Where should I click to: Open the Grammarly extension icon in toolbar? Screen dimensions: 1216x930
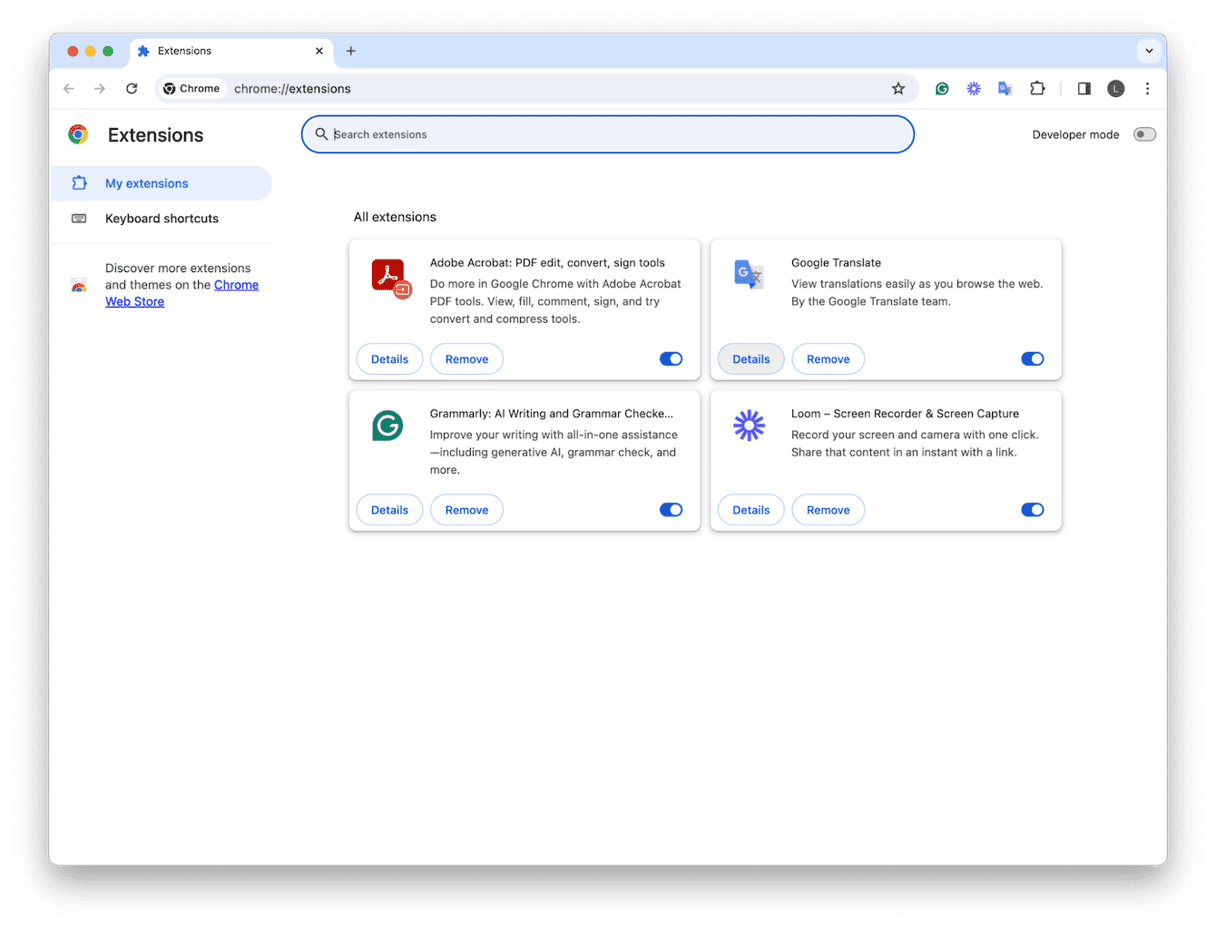(x=941, y=88)
